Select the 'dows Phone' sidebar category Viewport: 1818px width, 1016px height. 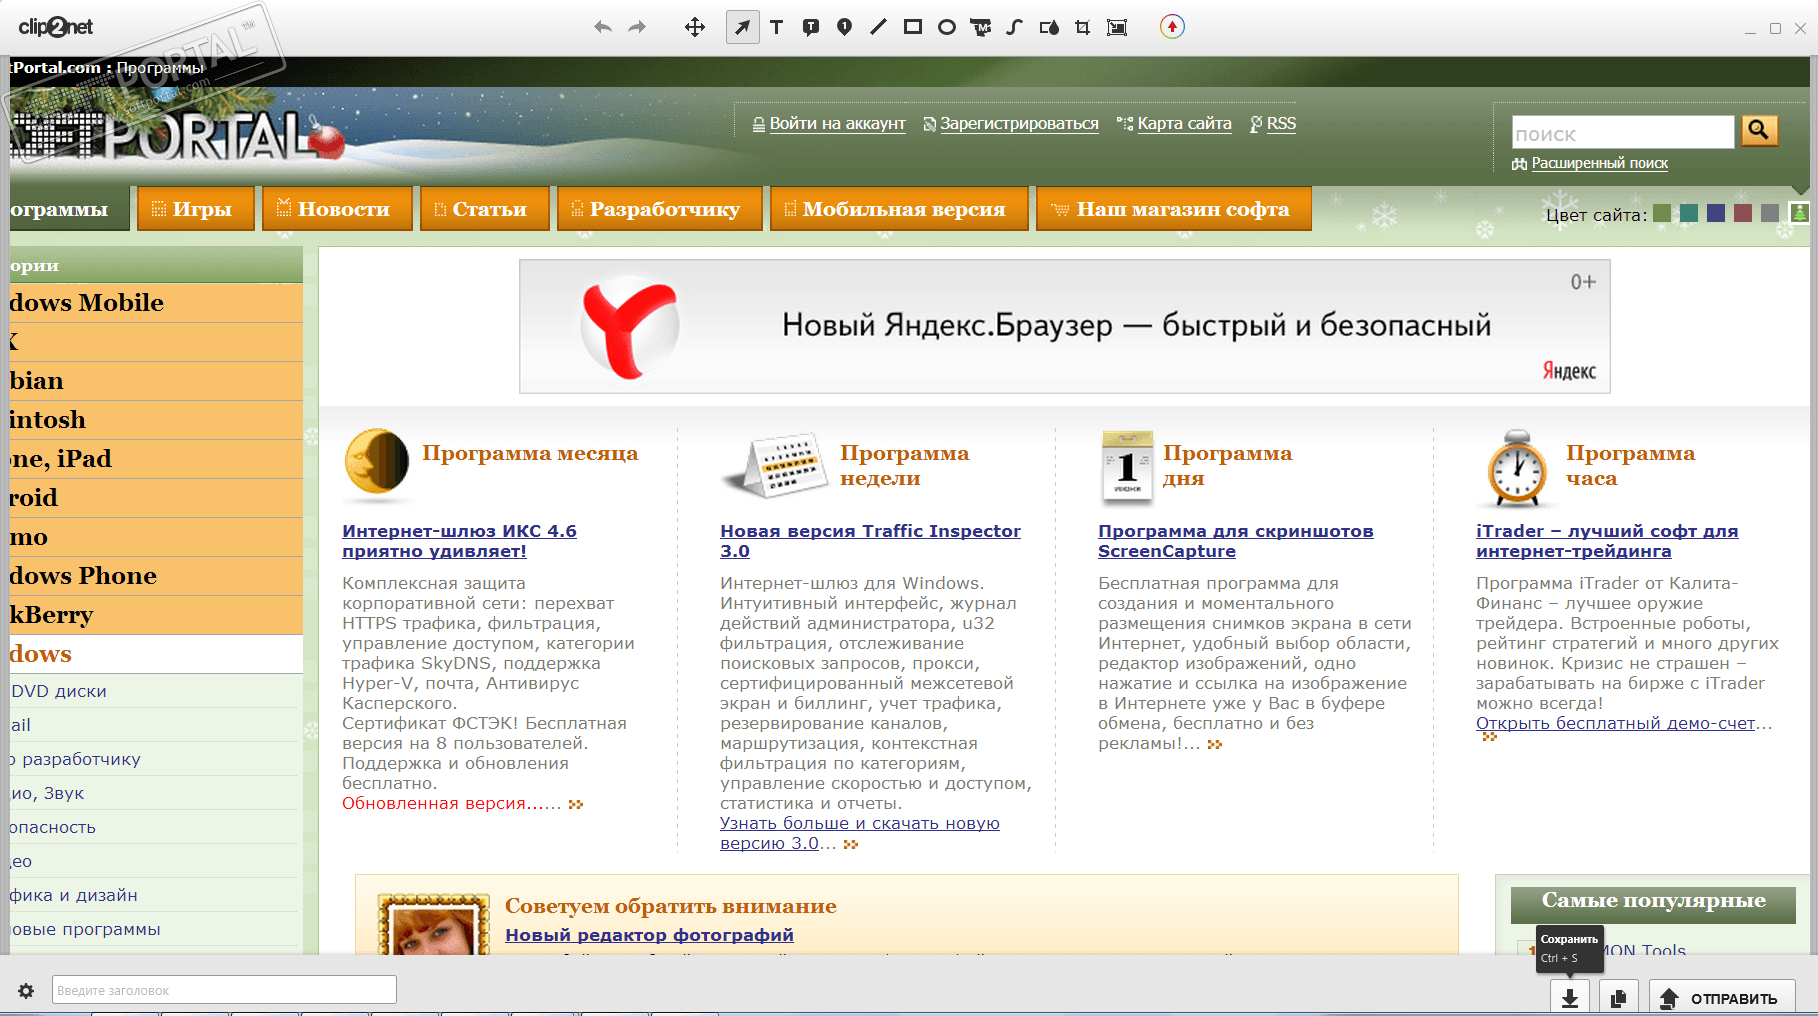coord(155,576)
